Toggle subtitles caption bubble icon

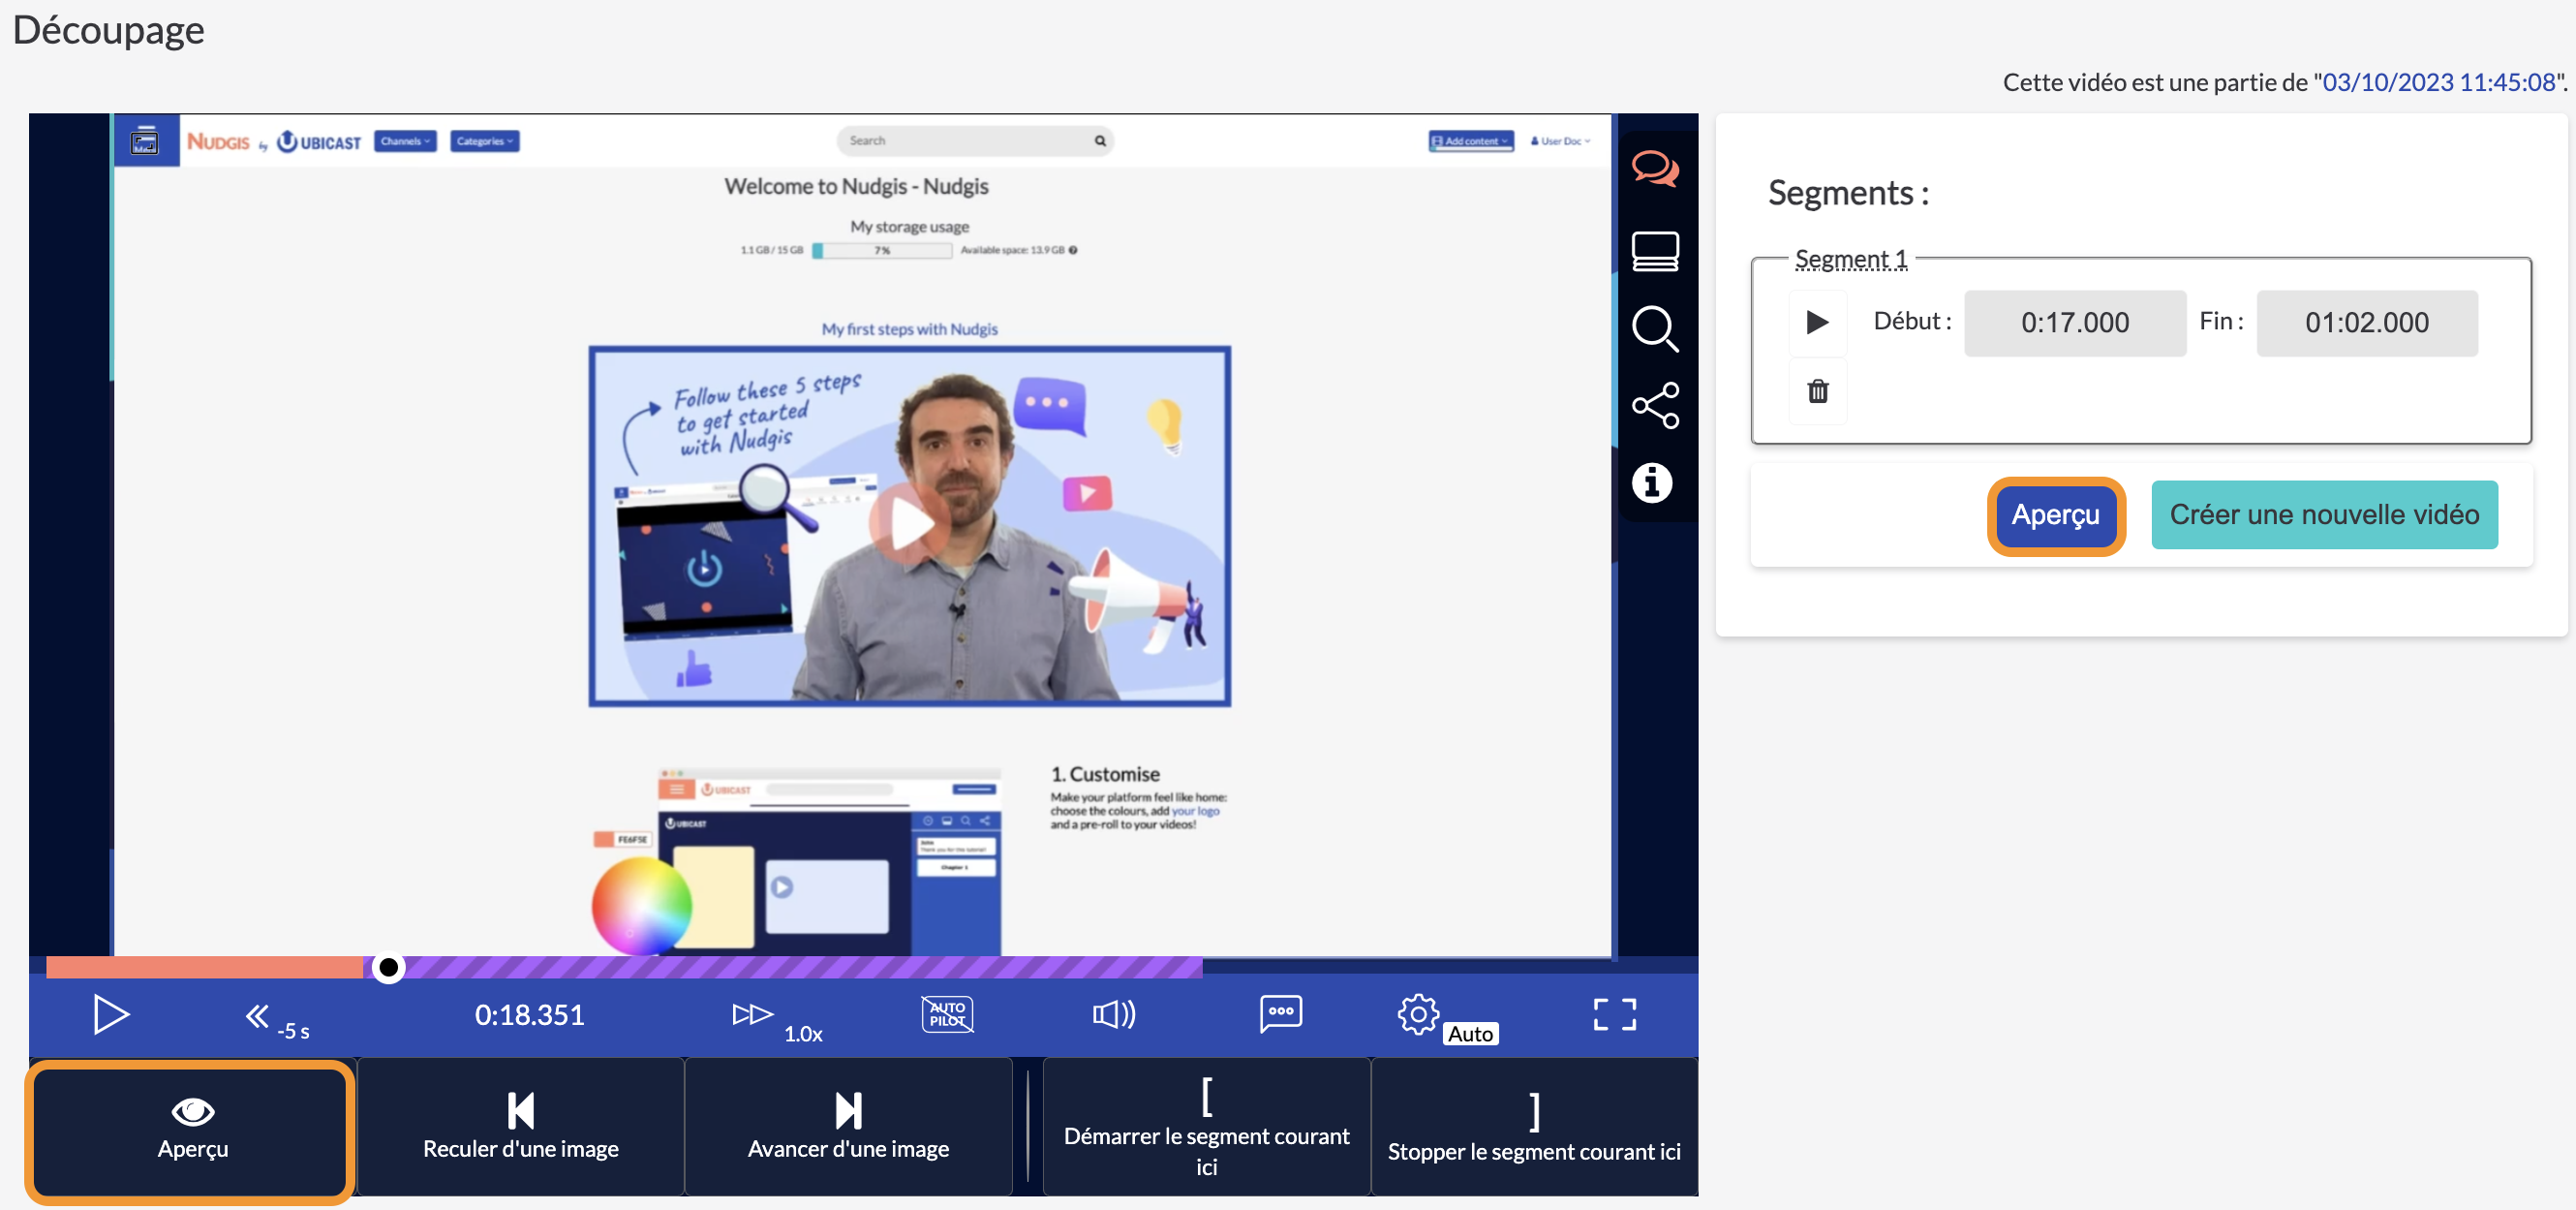[1281, 1014]
